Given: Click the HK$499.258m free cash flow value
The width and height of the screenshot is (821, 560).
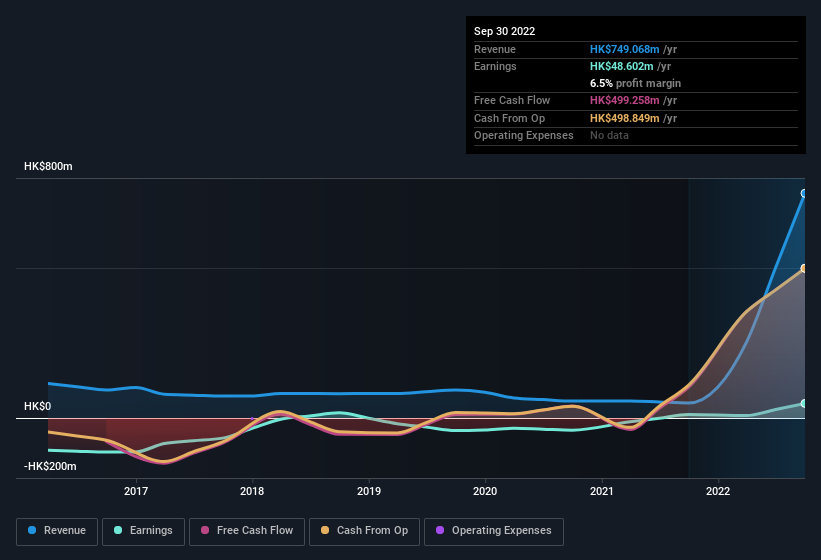Looking at the screenshot, I should coord(624,100).
